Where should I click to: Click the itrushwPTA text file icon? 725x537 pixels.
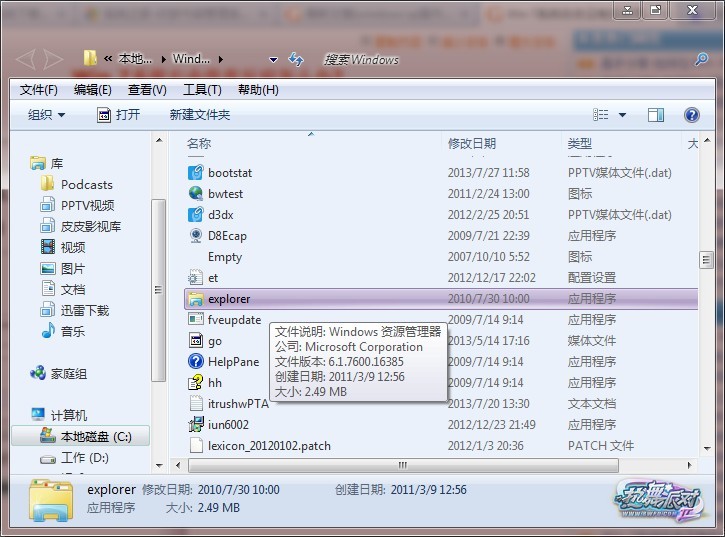[196, 404]
